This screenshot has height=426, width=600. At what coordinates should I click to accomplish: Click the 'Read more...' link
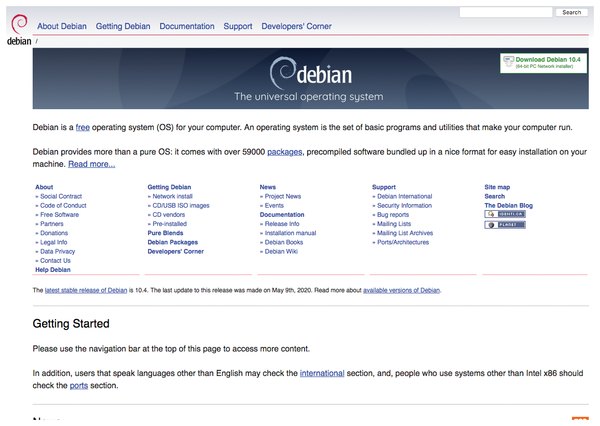pyautogui.click(x=91, y=164)
